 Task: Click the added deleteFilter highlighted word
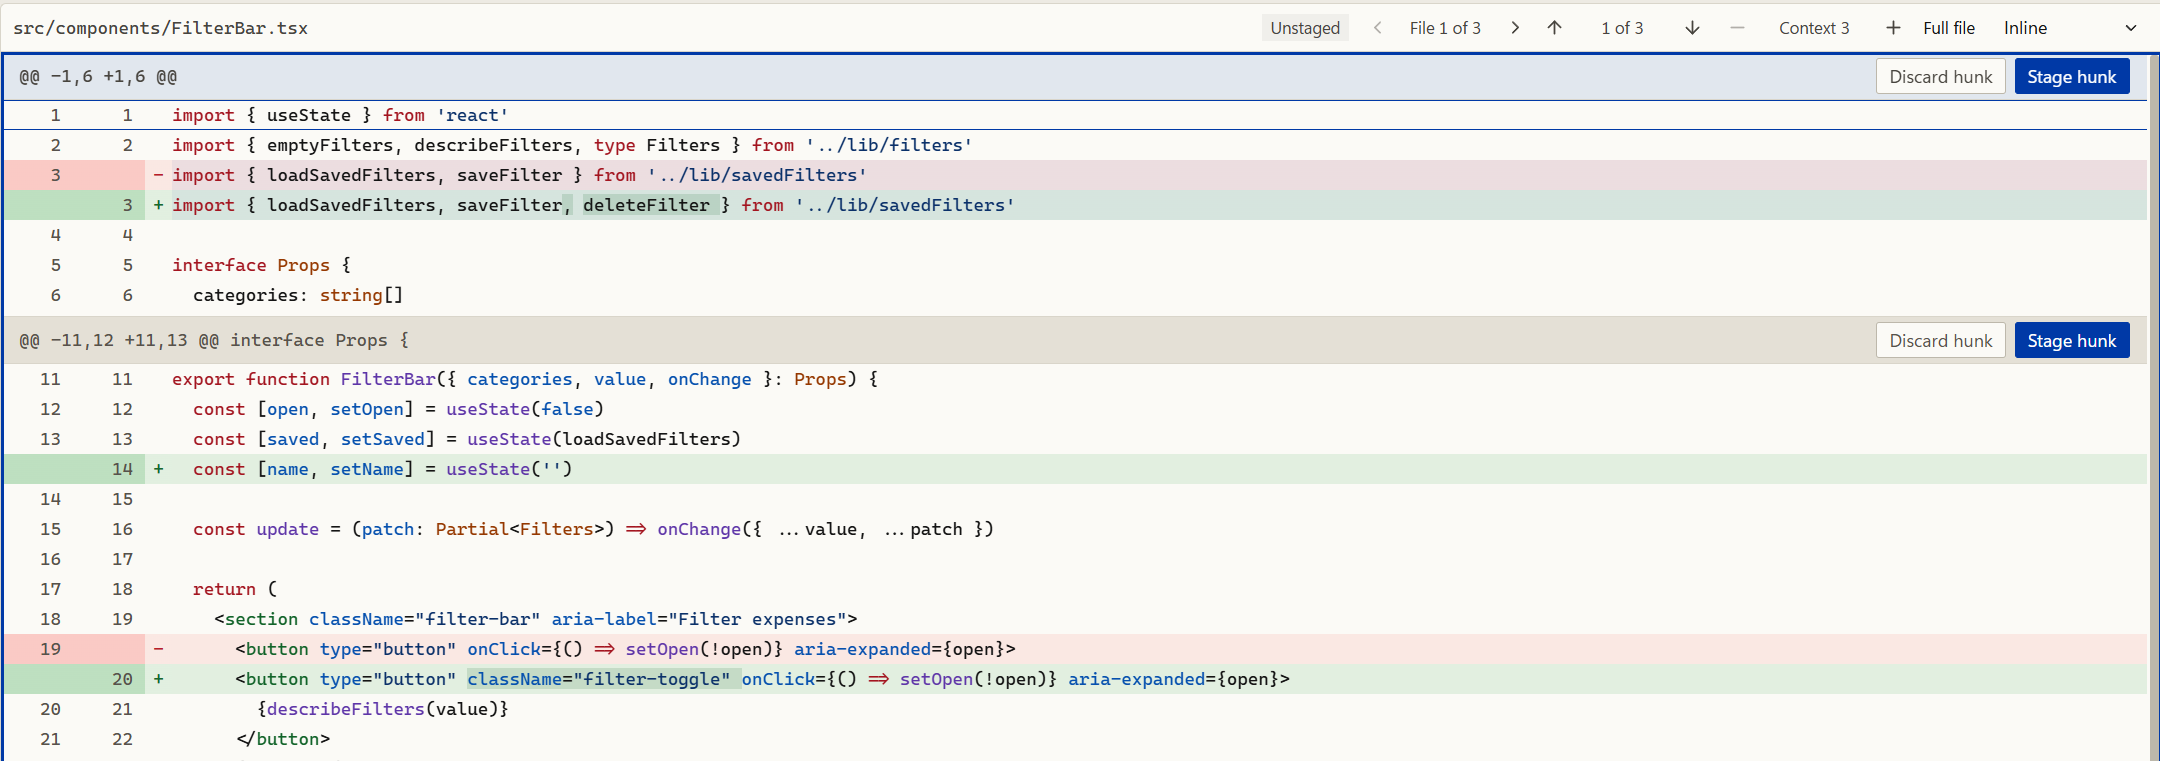tap(647, 205)
